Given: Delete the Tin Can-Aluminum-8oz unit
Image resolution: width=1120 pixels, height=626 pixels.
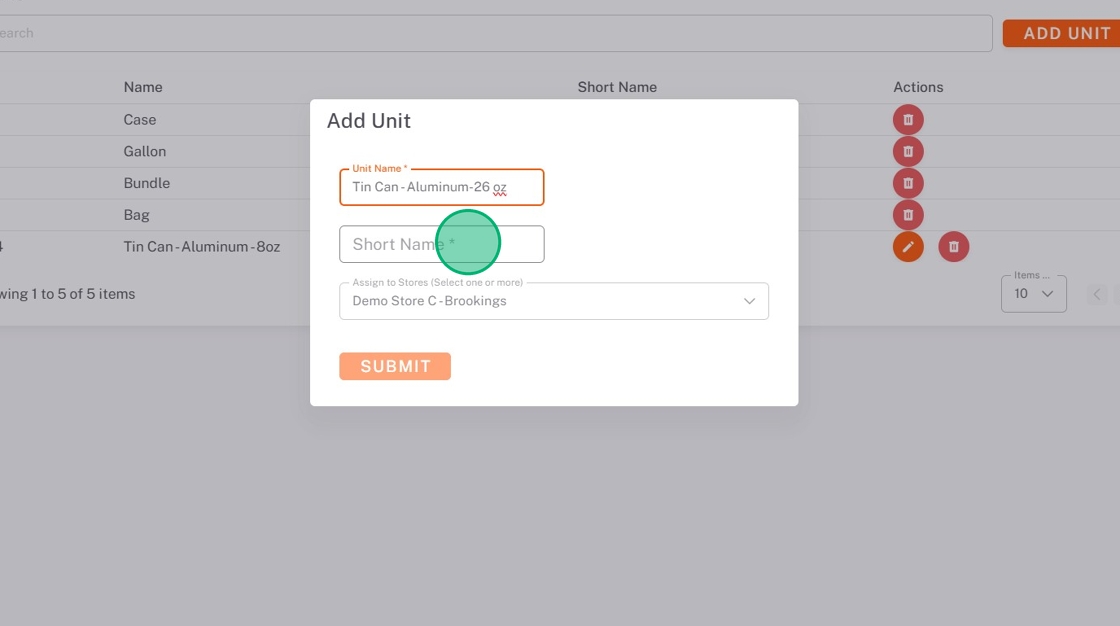Looking at the screenshot, I should click(x=954, y=246).
